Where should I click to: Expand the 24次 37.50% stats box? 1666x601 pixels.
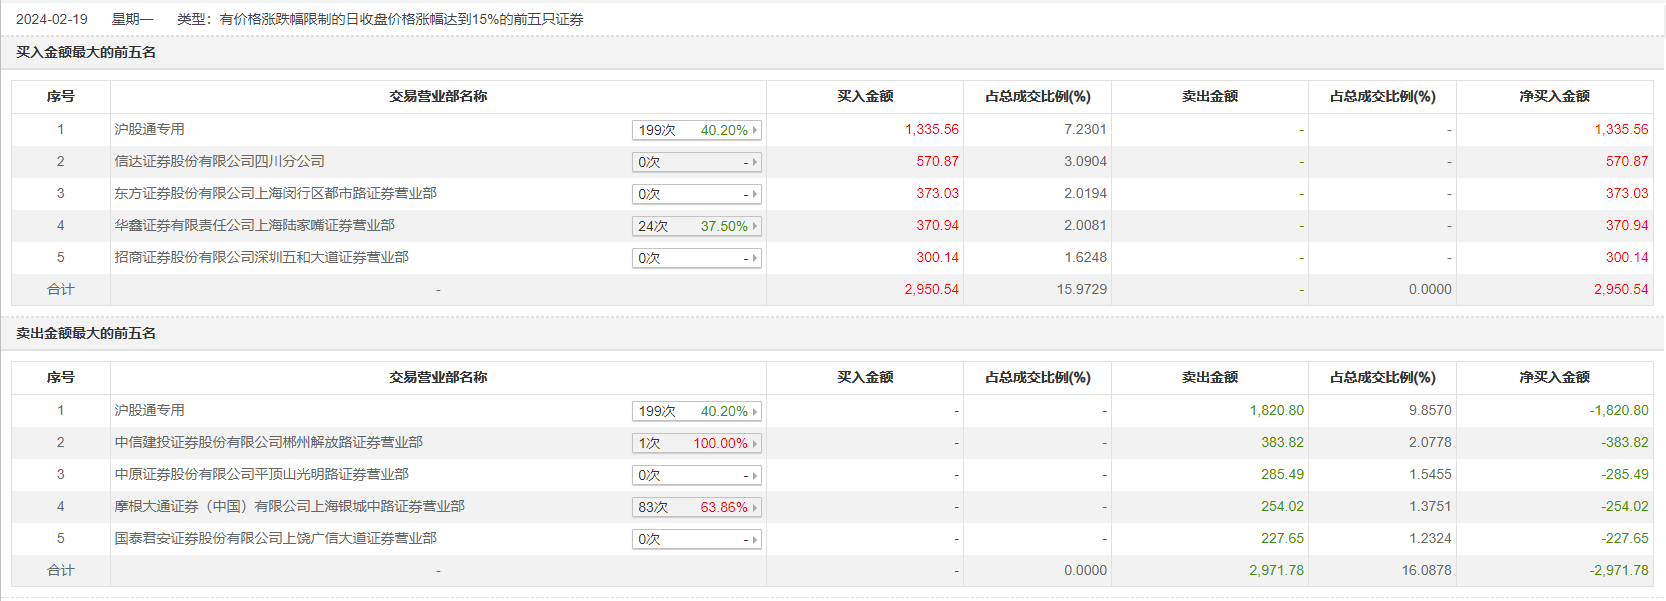[x=696, y=226]
